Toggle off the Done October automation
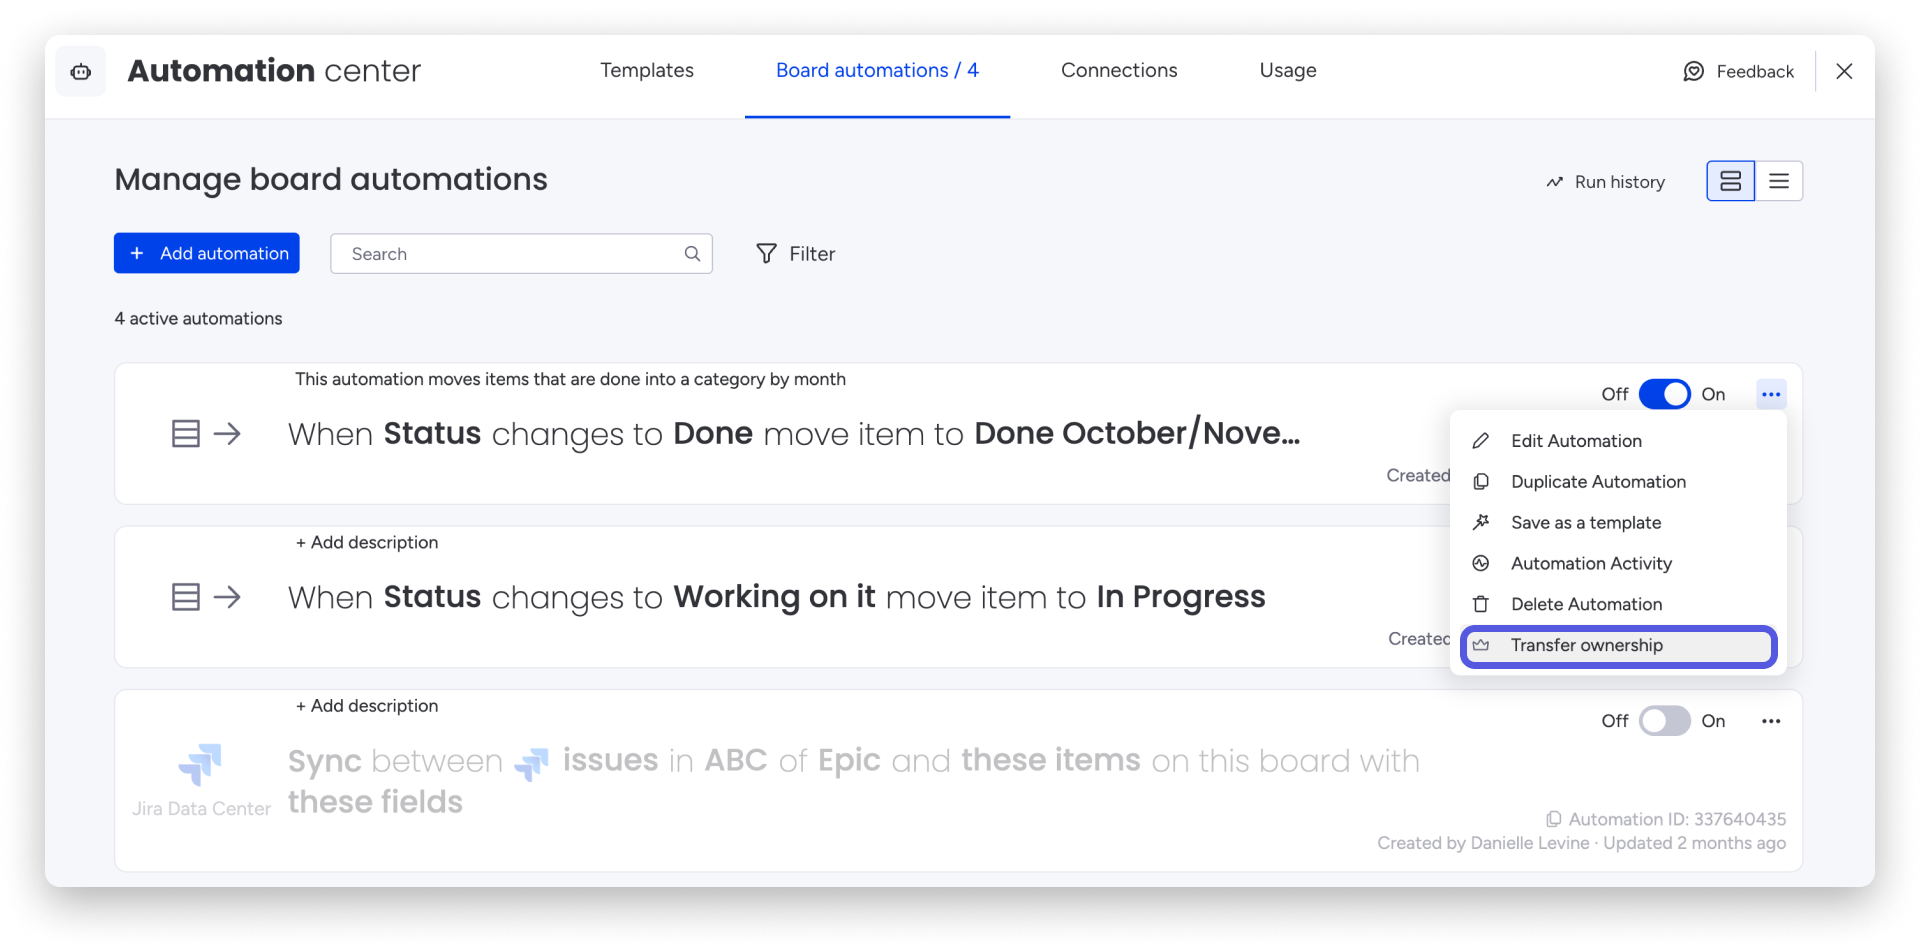 coord(1665,394)
